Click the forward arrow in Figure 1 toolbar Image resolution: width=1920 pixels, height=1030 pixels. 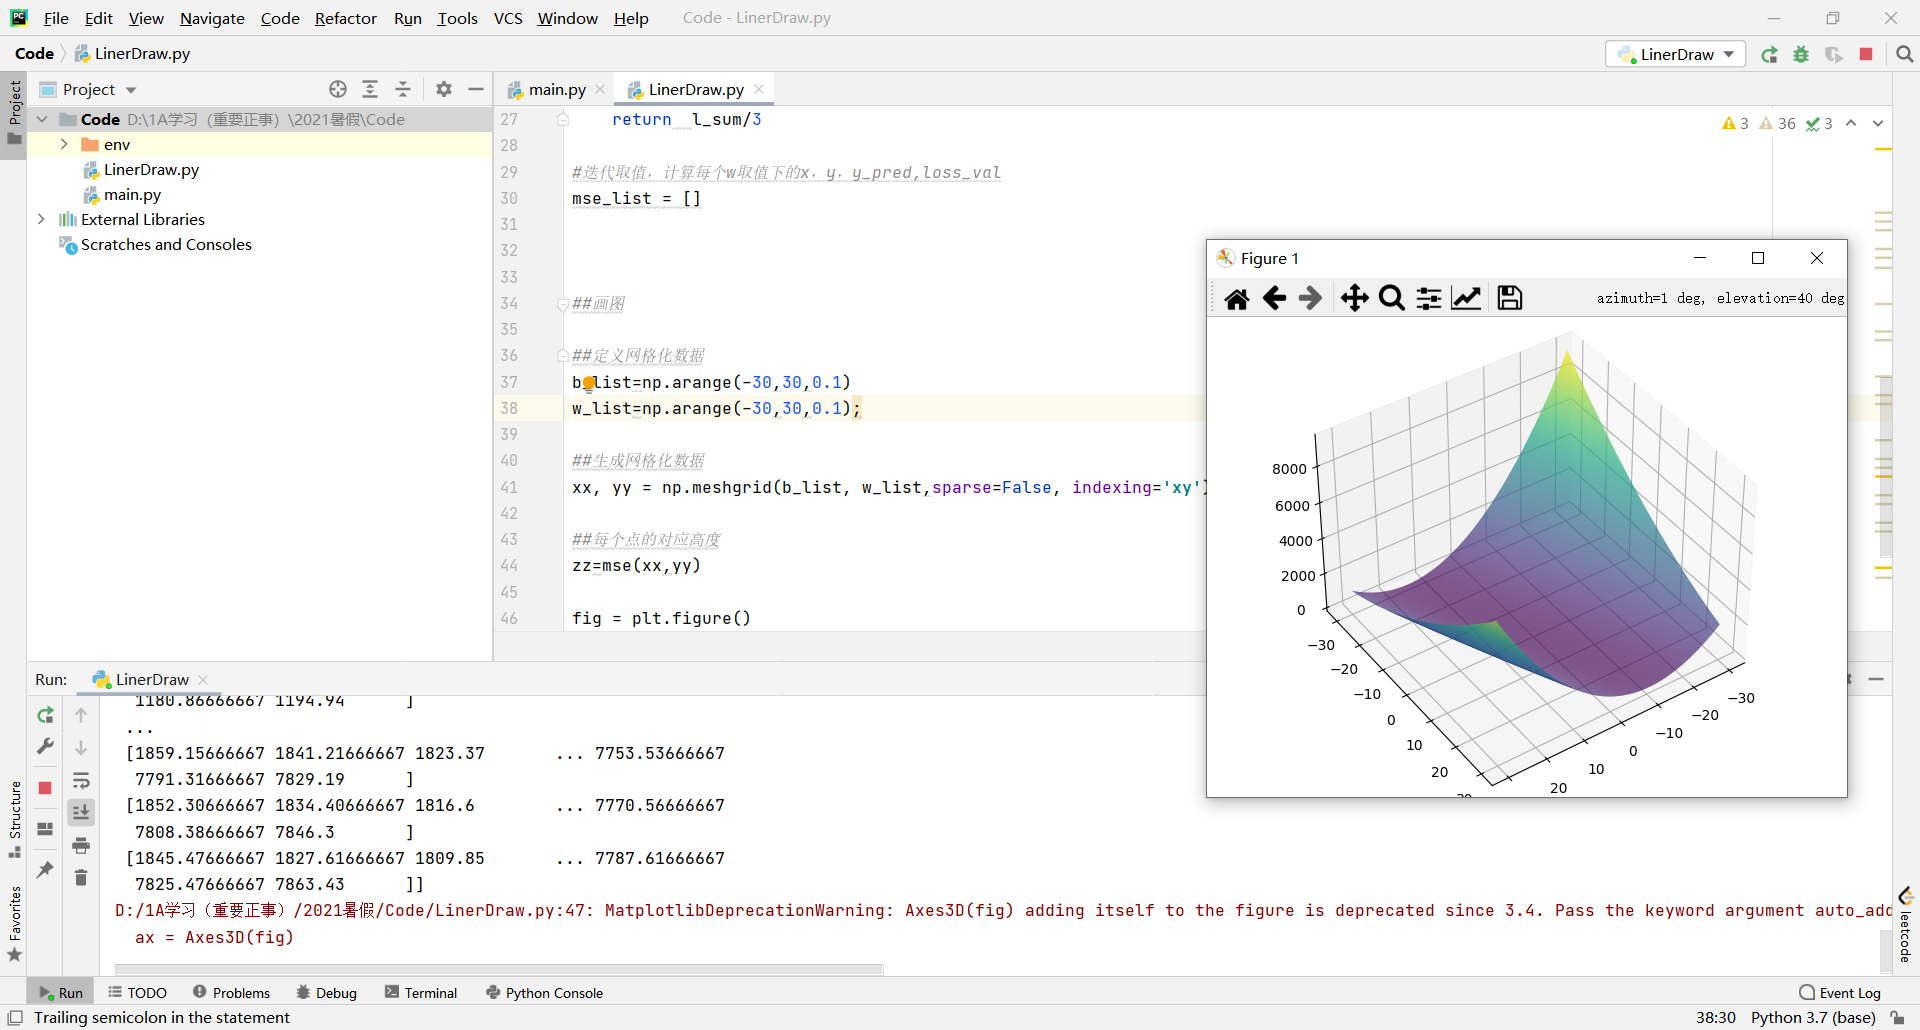(x=1310, y=298)
